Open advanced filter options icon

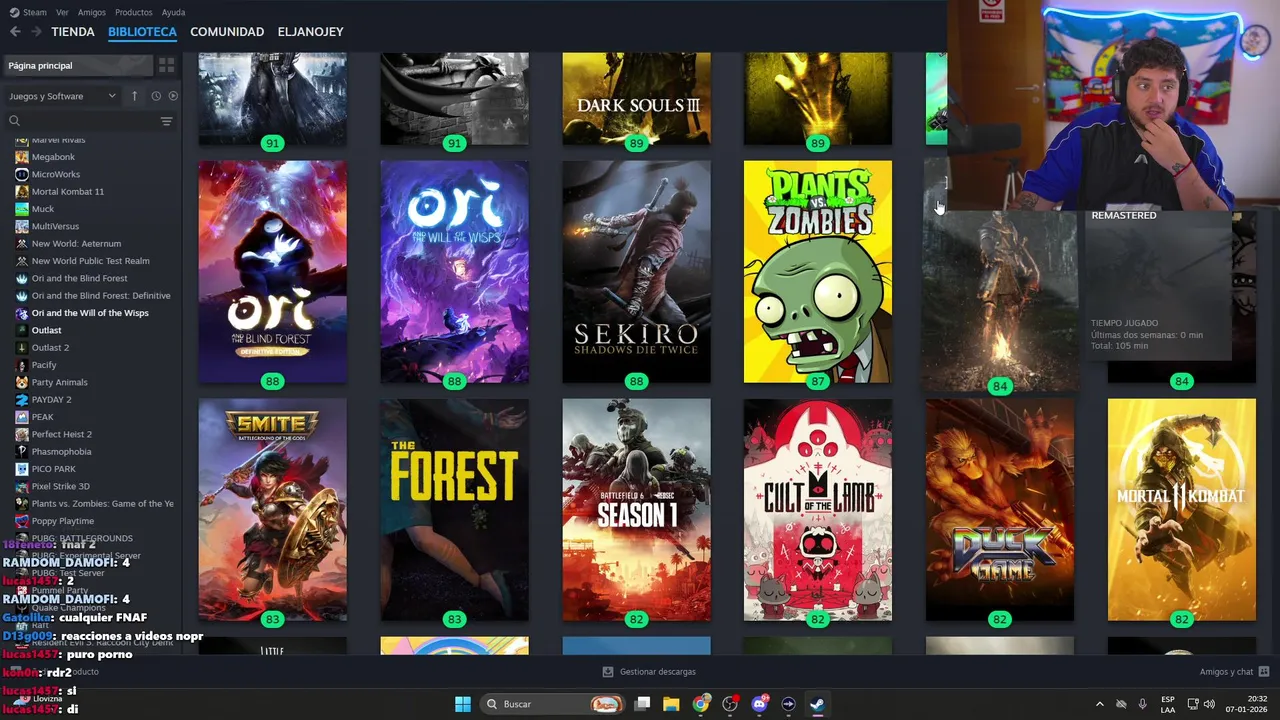[x=167, y=121]
